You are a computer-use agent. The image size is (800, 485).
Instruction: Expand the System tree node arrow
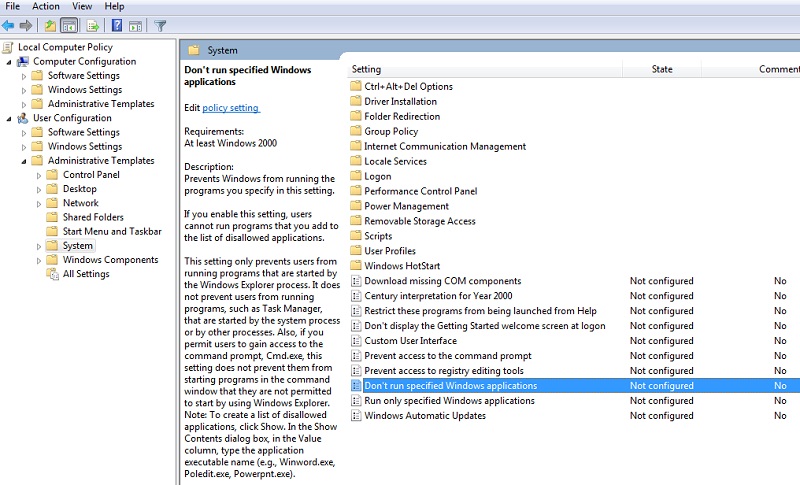point(39,246)
